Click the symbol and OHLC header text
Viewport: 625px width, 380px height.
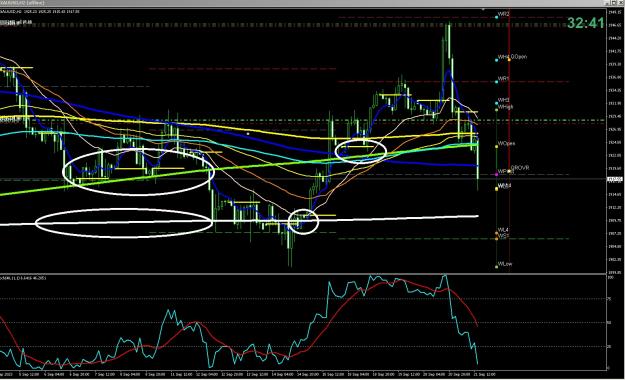[x=40, y=12]
